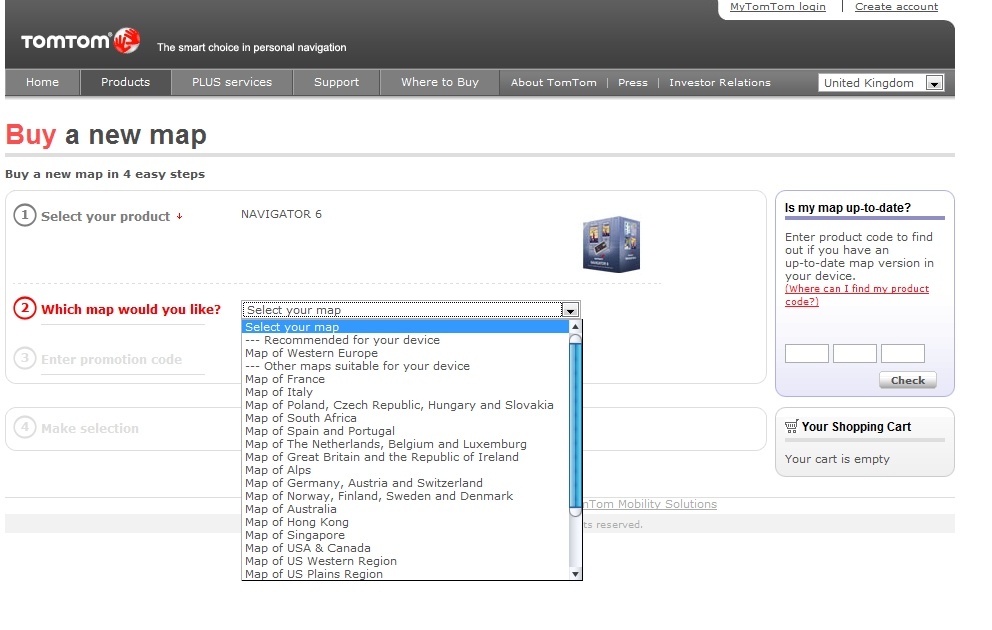Open the United Kingdom country dropdown
The image size is (992, 630).
click(x=881, y=83)
